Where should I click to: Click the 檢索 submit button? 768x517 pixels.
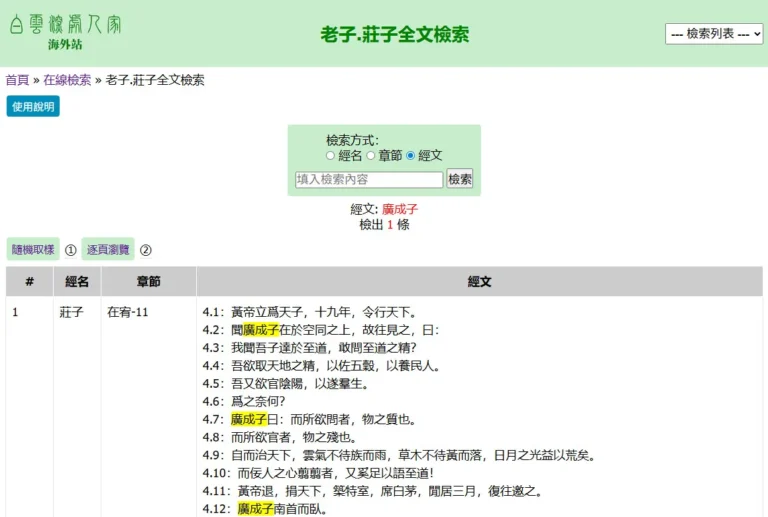pyautogui.click(x=459, y=179)
